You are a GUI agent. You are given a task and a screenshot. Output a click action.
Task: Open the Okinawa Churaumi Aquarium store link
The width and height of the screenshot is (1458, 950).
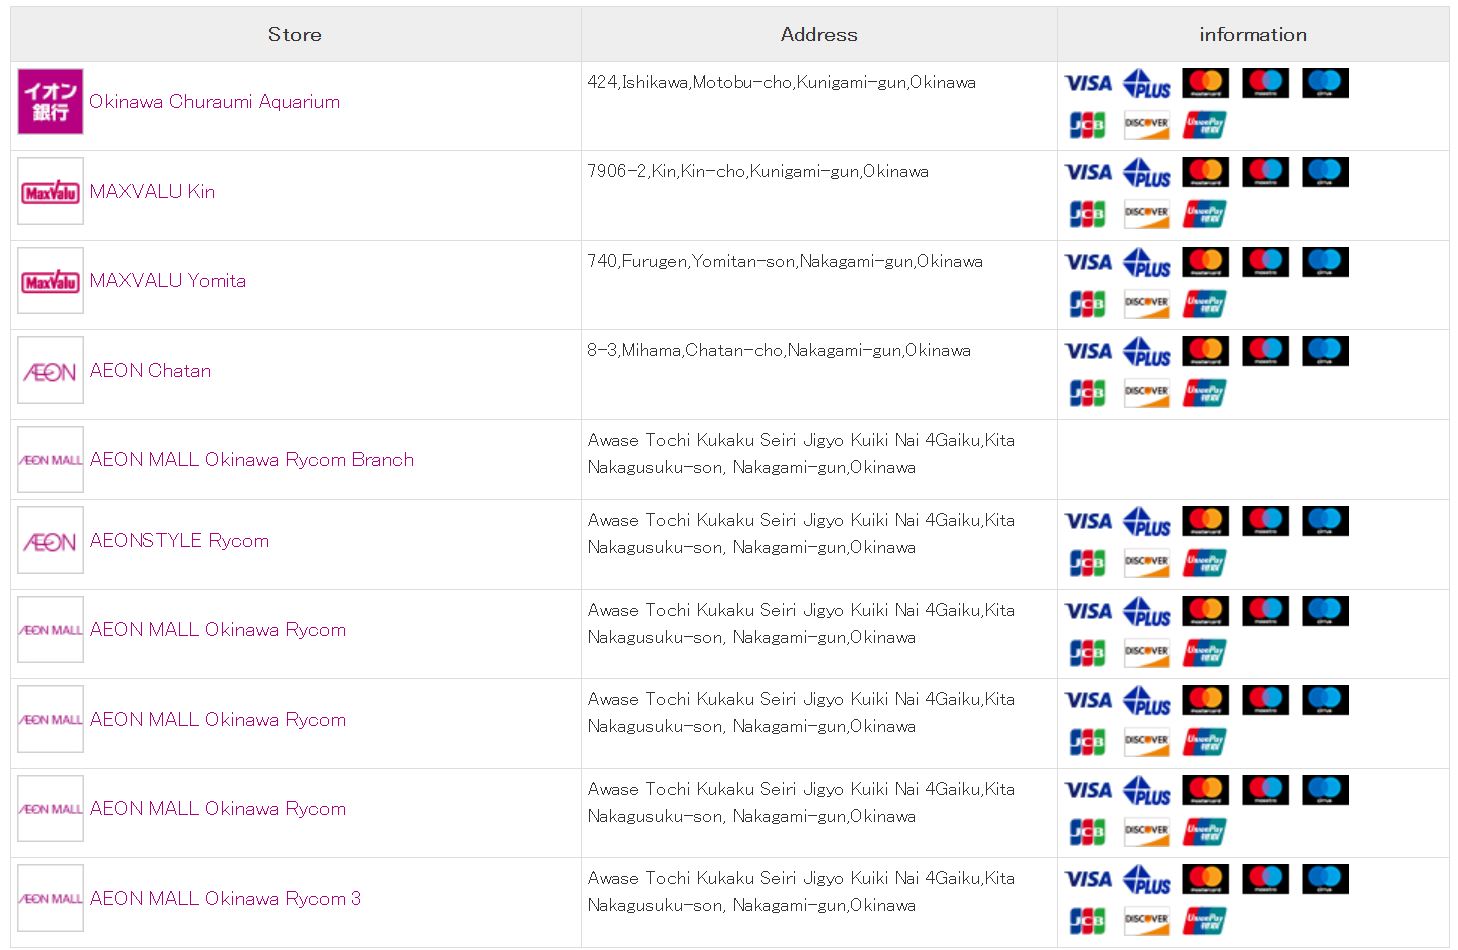click(x=214, y=101)
